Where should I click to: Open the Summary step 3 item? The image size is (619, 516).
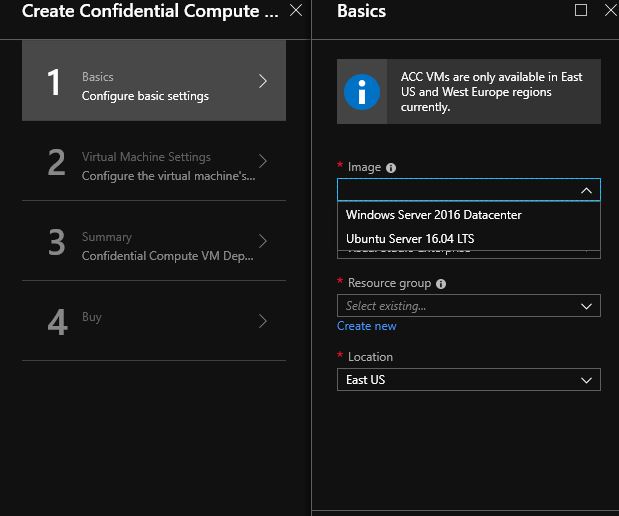pos(154,241)
